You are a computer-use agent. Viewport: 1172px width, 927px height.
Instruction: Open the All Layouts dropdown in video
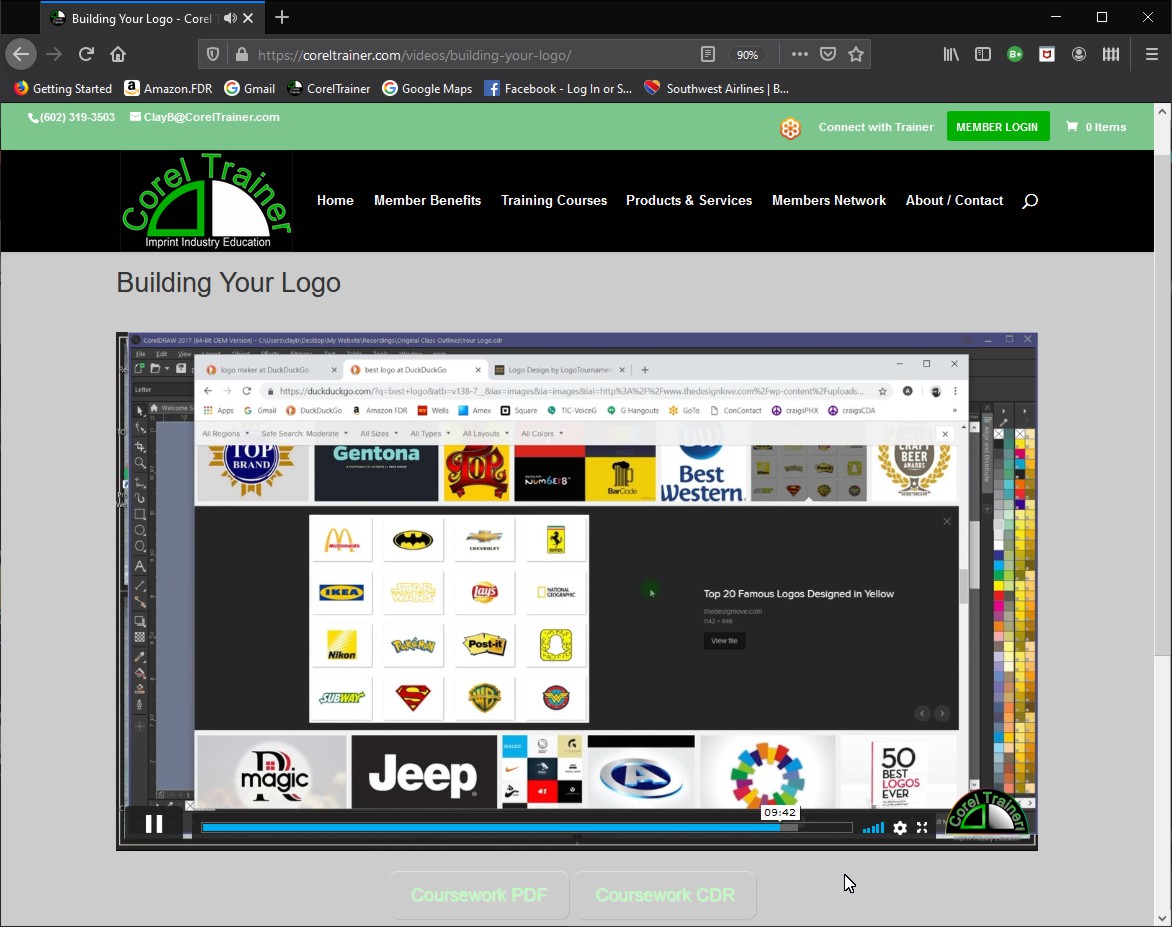[485, 434]
